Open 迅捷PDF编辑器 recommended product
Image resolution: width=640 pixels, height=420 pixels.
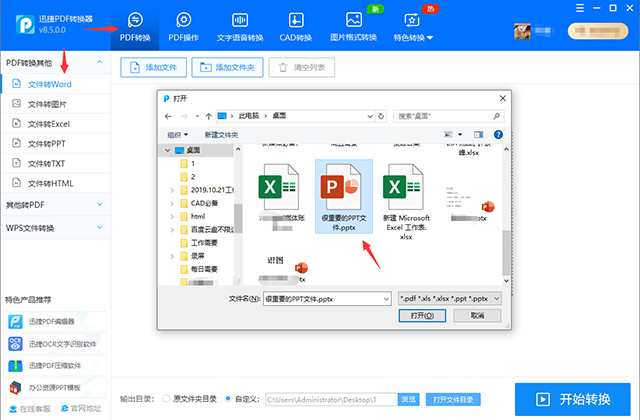coord(56,322)
